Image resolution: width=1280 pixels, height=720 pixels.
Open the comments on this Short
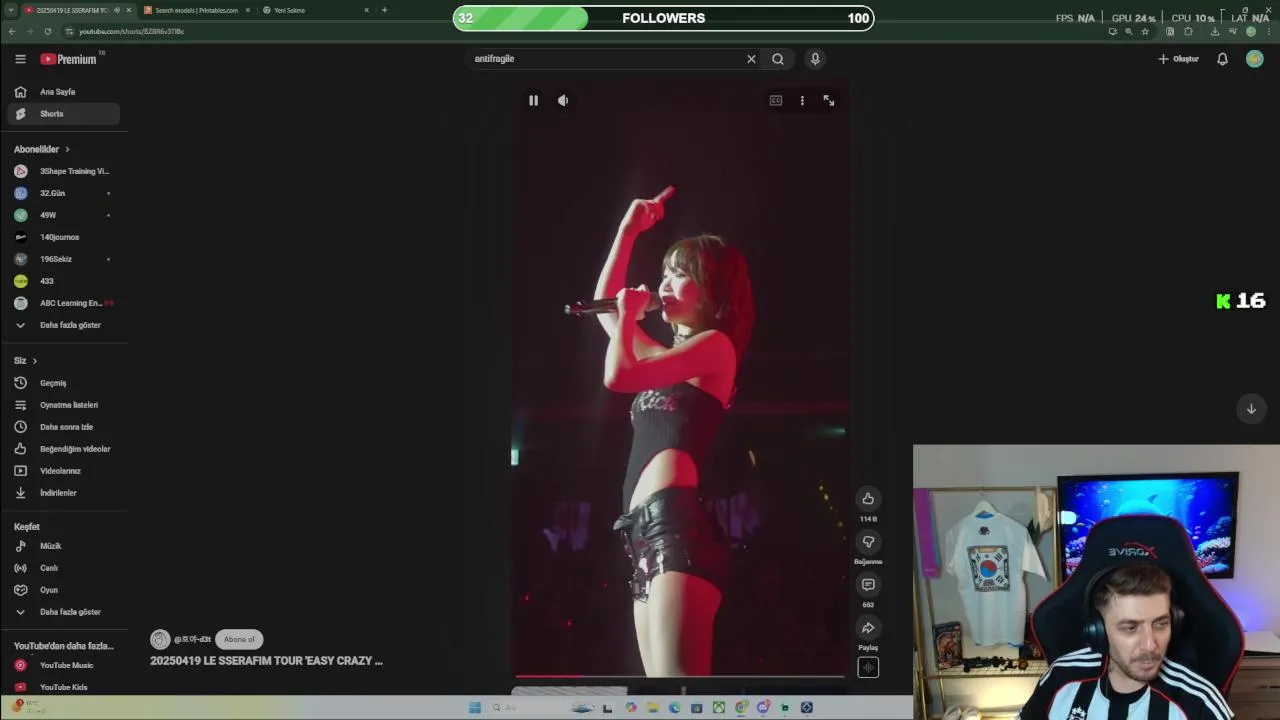(x=868, y=584)
